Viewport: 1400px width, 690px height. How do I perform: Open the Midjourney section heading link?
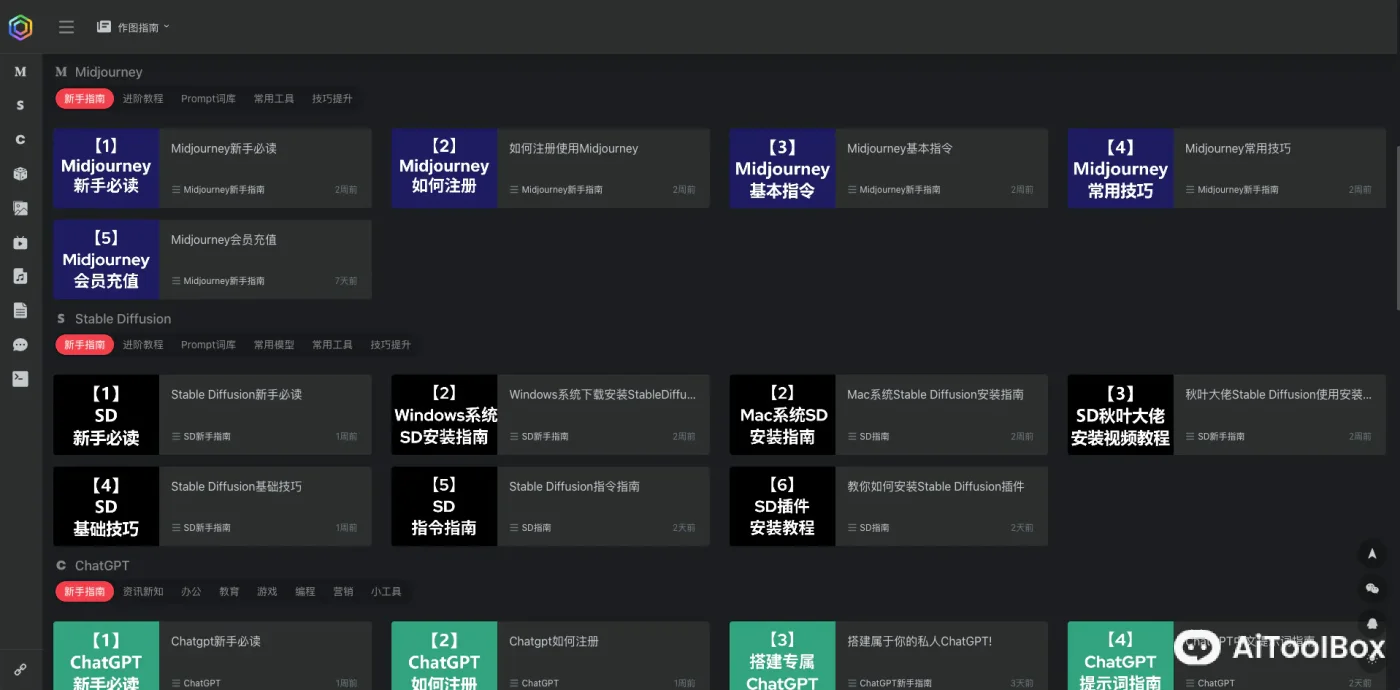[108, 72]
